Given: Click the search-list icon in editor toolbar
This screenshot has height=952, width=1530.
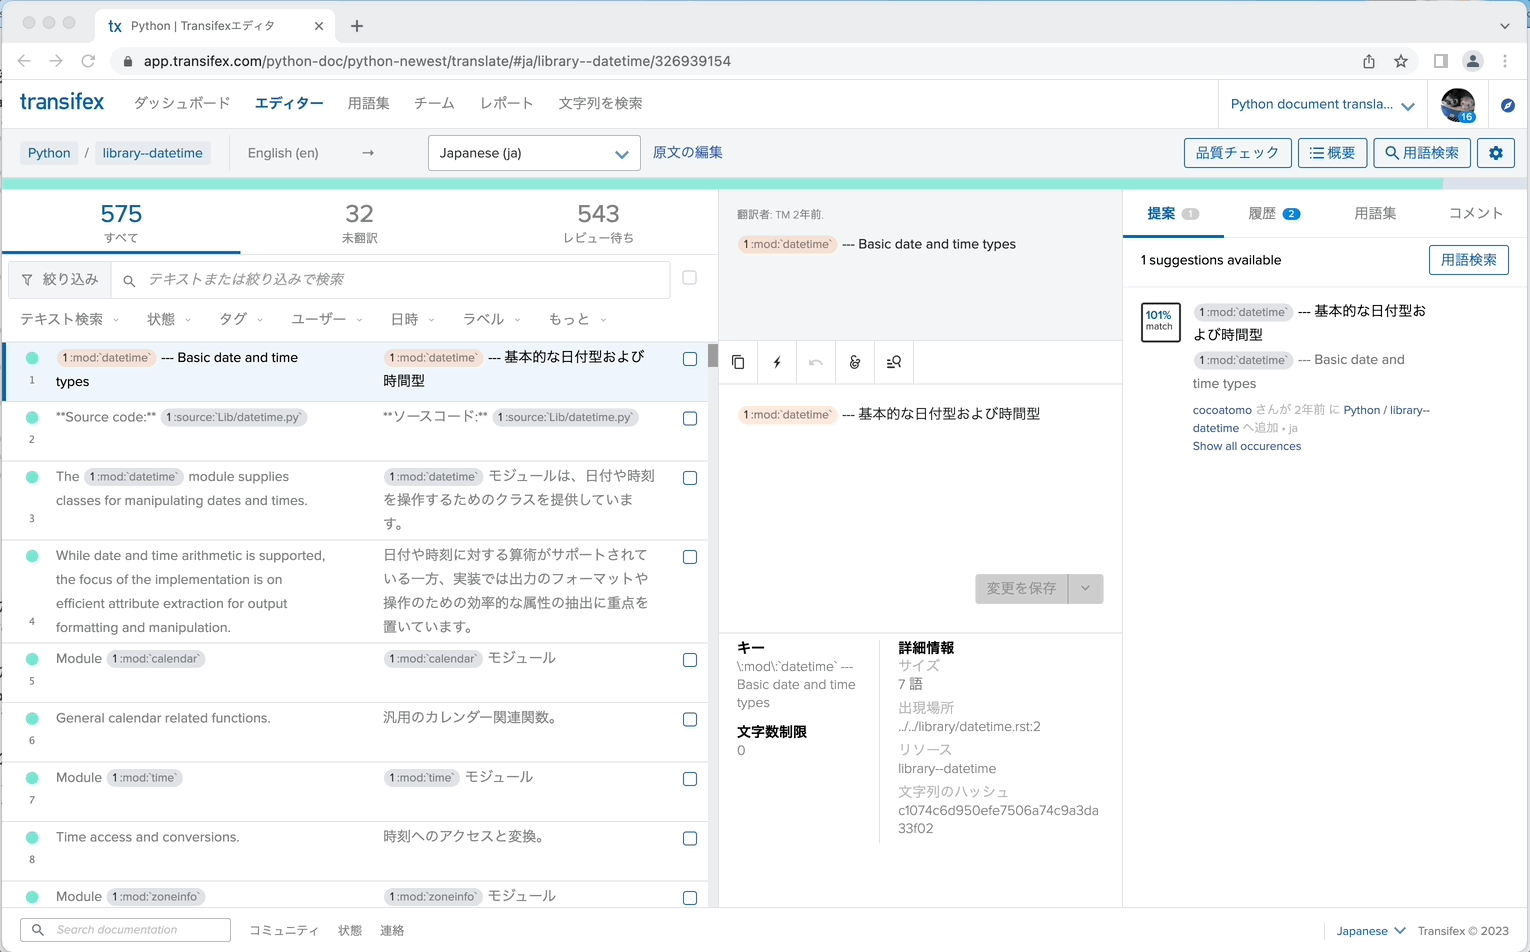Looking at the screenshot, I should 894,362.
